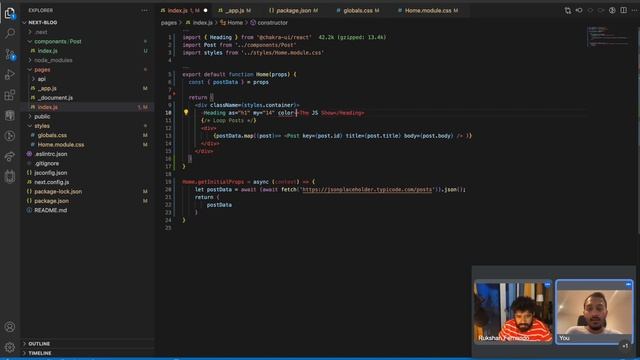Open the Manage gear icon
This screenshot has width=640, height=360.
(x=10, y=347)
